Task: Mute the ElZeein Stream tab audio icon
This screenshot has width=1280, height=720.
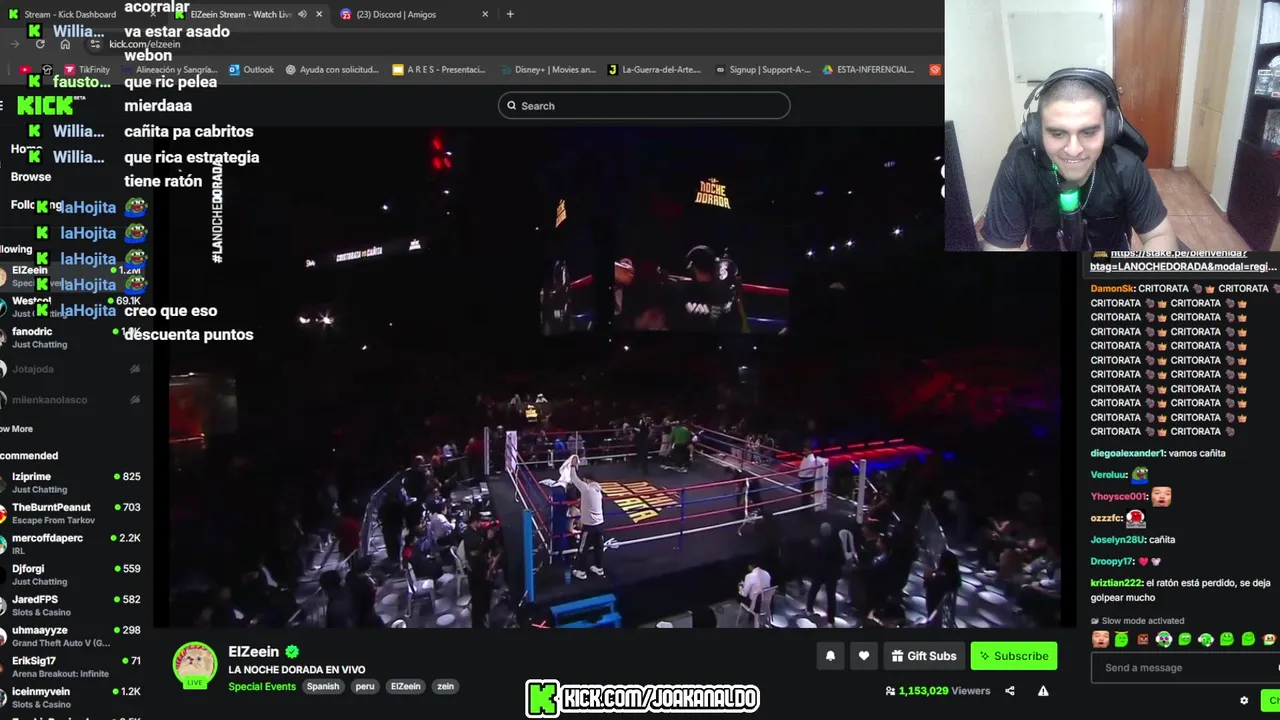Action: [x=302, y=14]
